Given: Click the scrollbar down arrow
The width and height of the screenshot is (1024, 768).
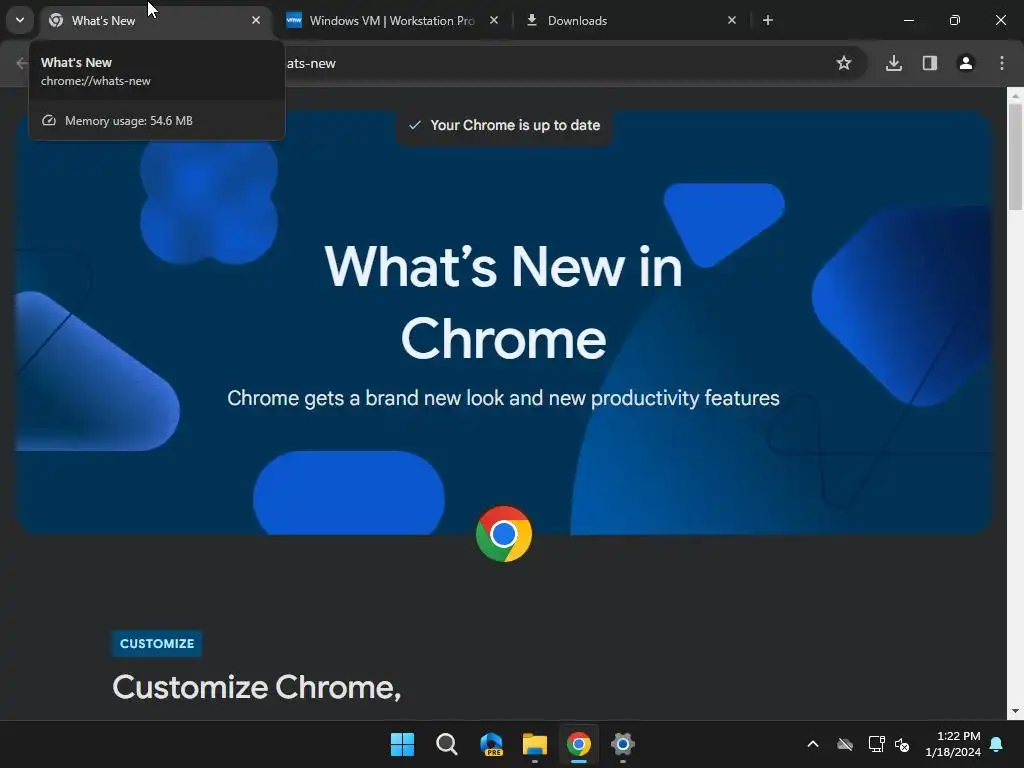Looking at the screenshot, I should 1015,711.
